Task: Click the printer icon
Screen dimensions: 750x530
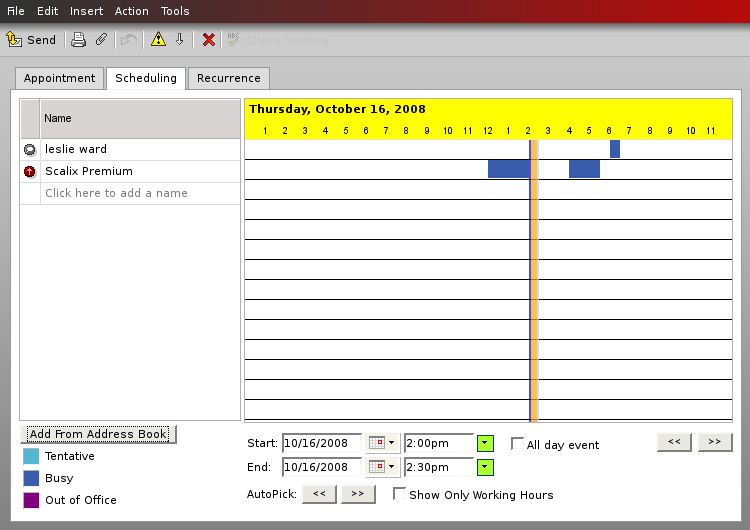Action: pyautogui.click(x=78, y=40)
